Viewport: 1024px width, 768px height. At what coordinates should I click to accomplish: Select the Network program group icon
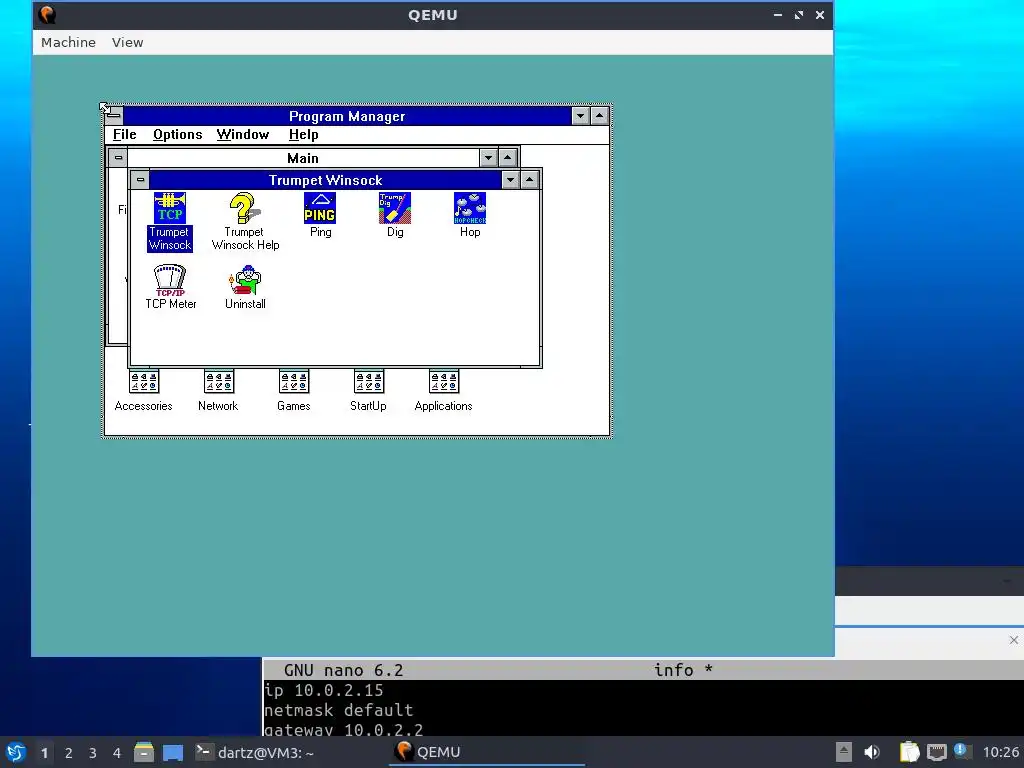pos(218,391)
